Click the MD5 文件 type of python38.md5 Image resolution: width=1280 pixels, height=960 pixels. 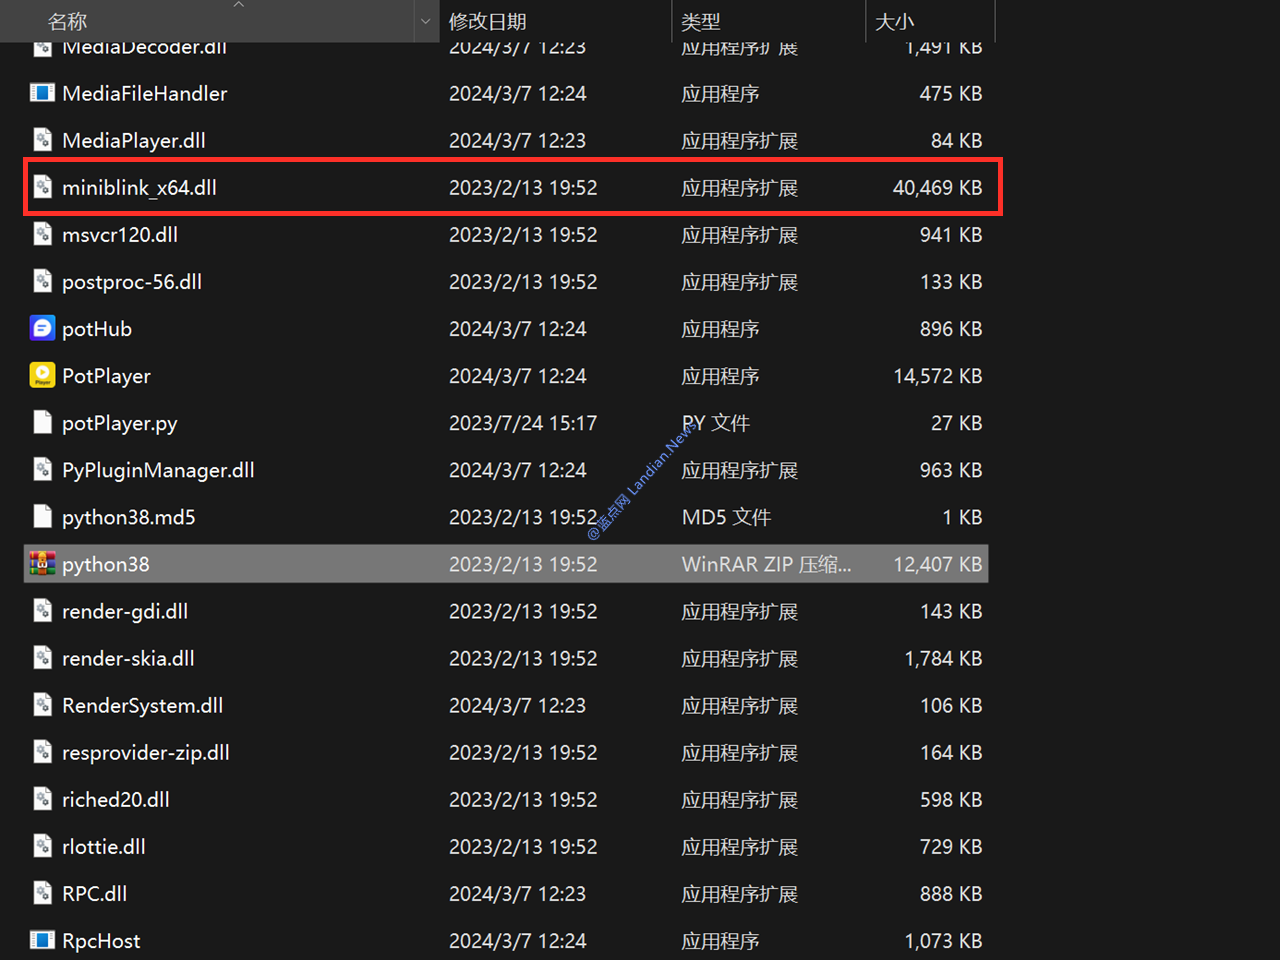pos(726,517)
